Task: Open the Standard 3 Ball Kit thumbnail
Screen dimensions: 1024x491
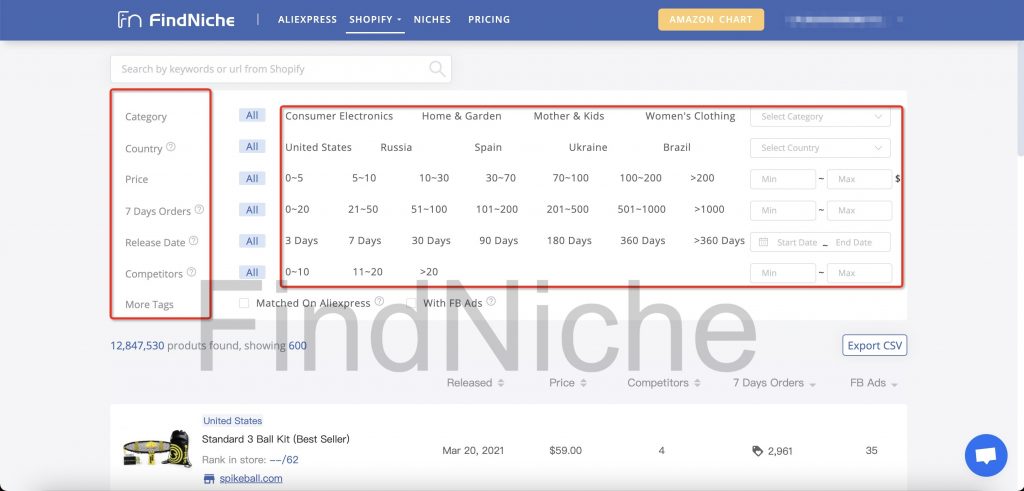Action: (x=157, y=449)
